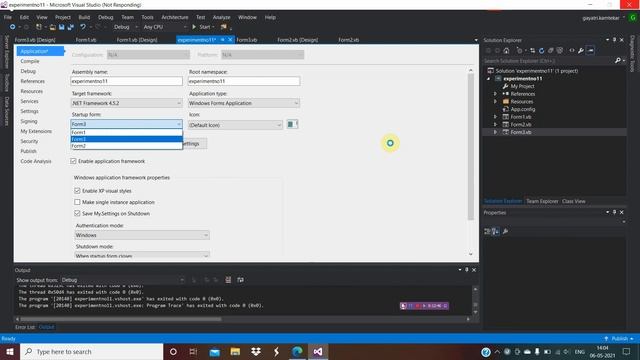Switch to the Error List tab
Screen dimensions: 640x360
click(x=25, y=327)
